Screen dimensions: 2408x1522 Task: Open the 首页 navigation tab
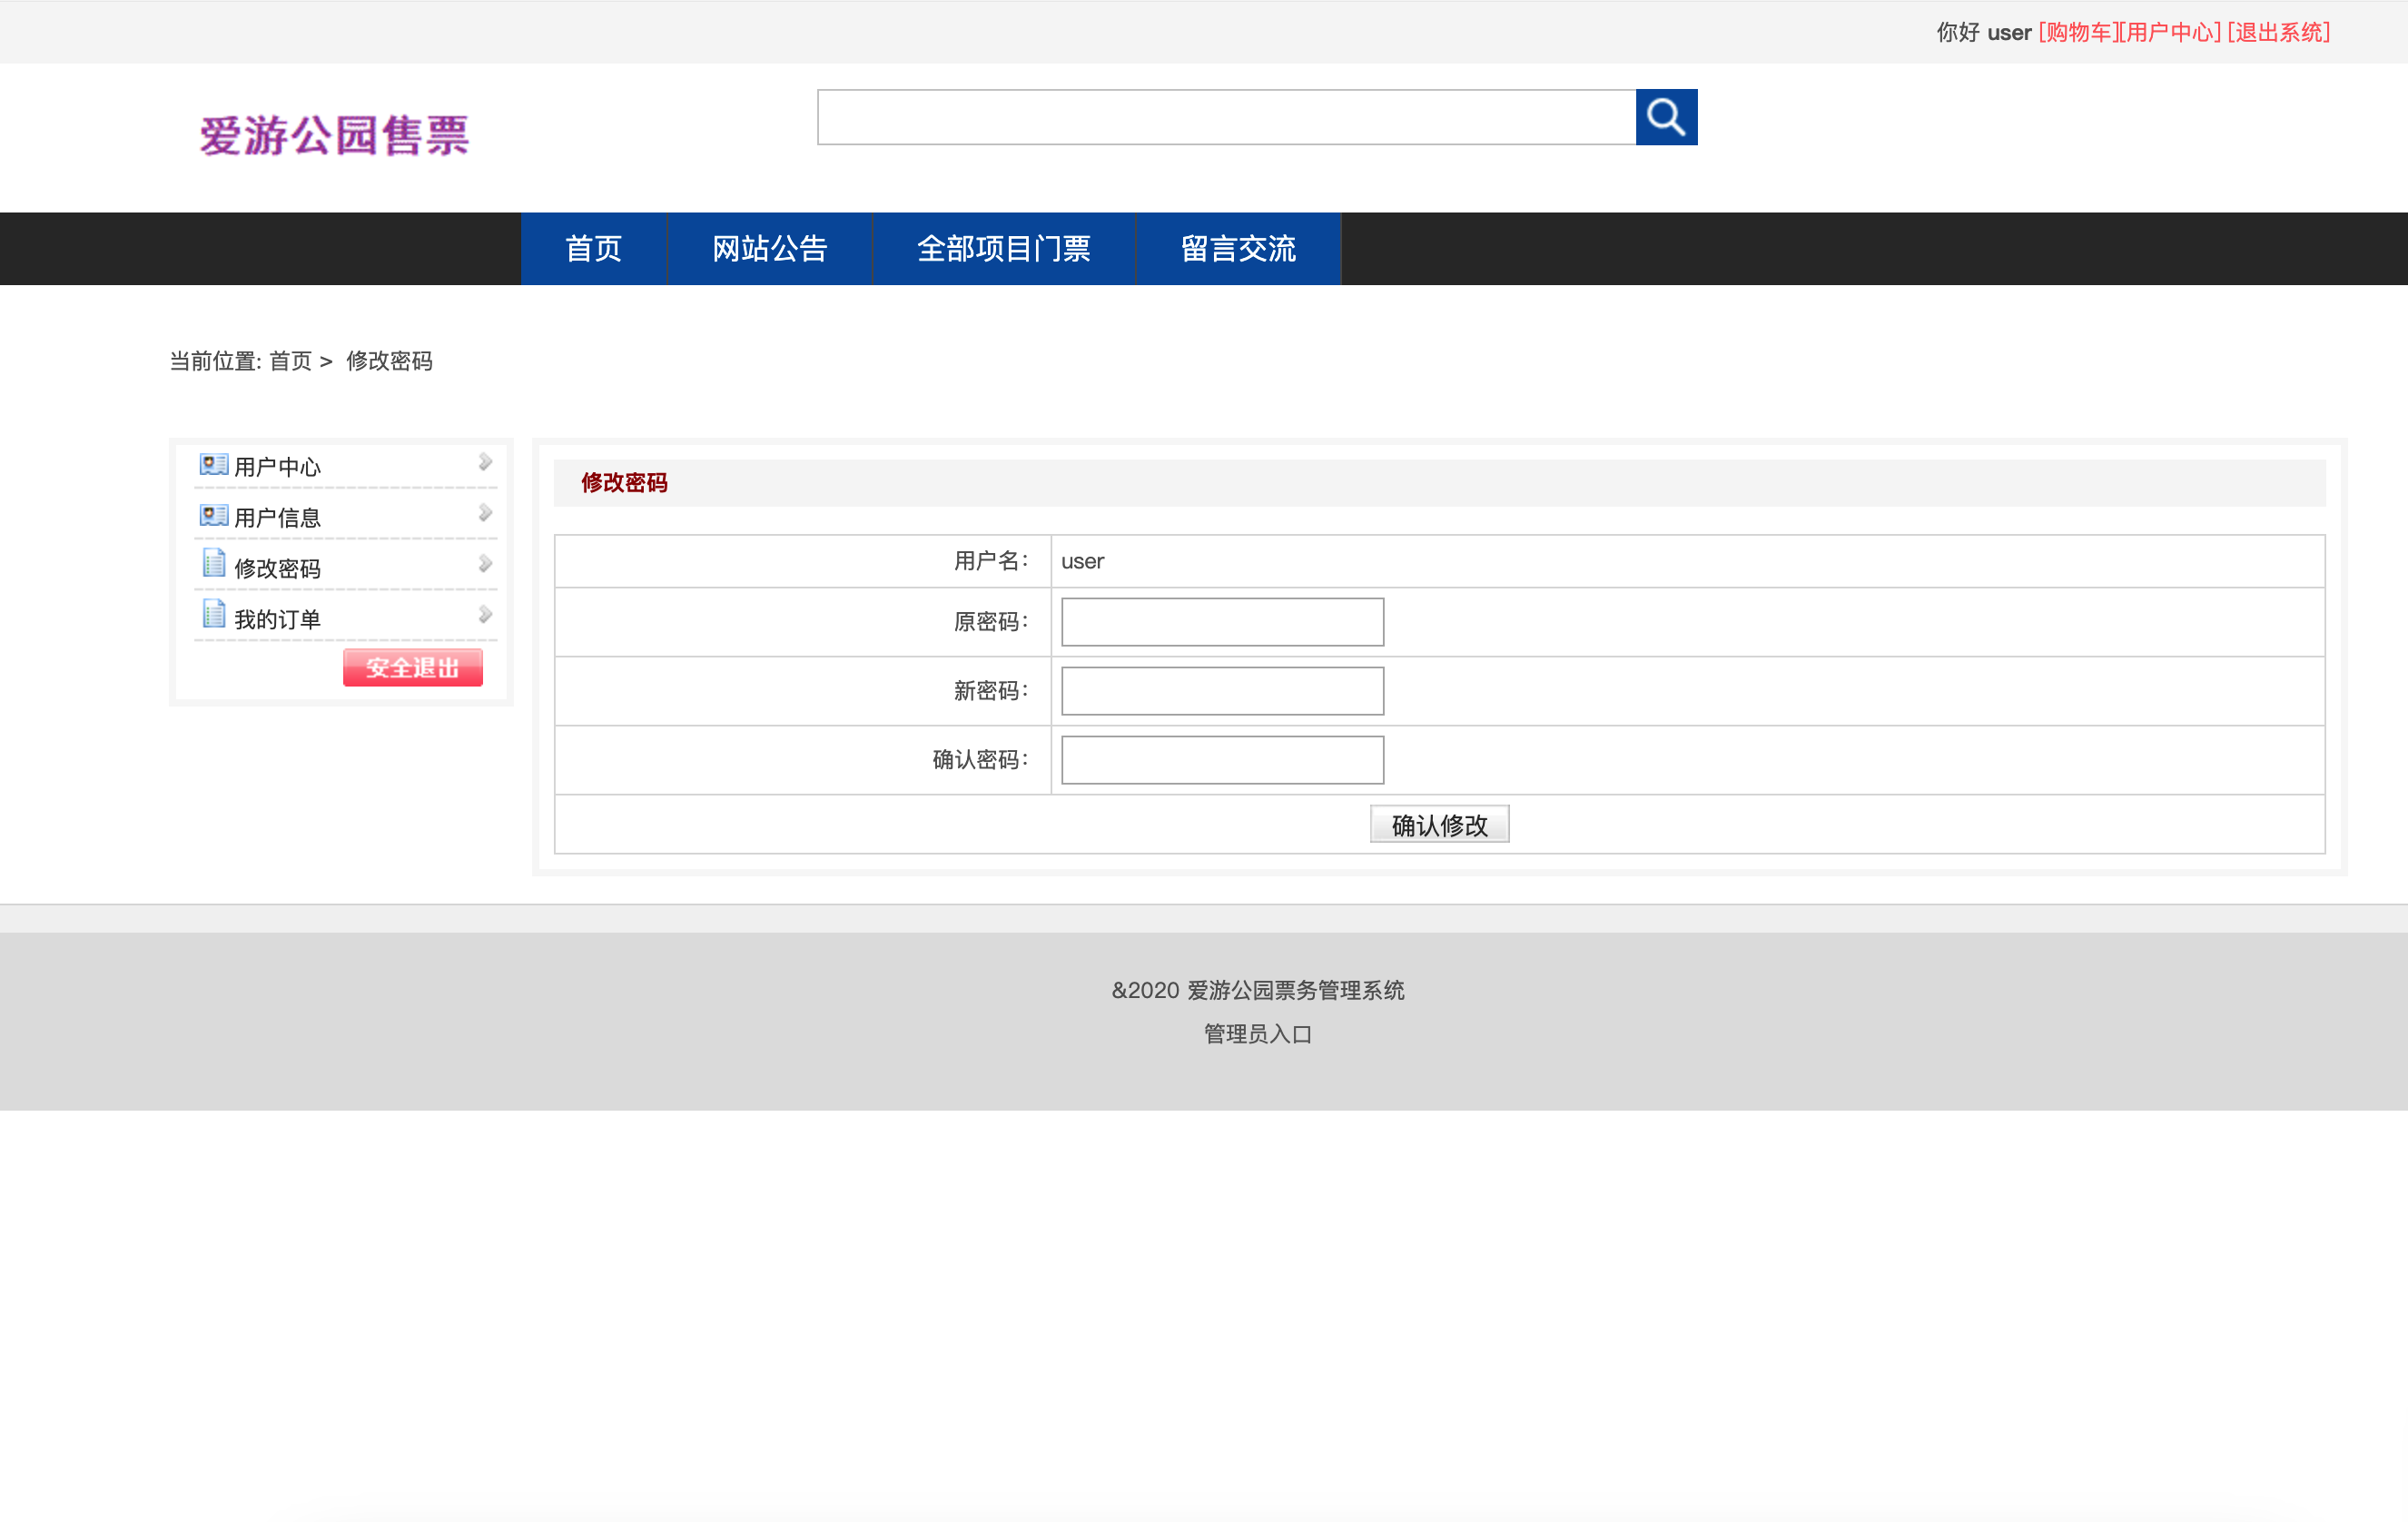(x=593, y=248)
